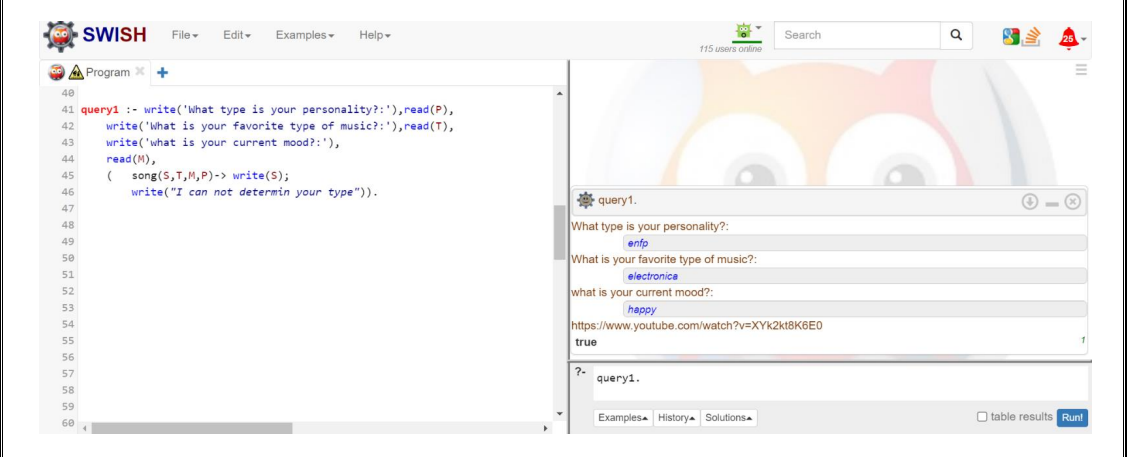This screenshot has height=457, width=1132.
Task: Click the read(M) line in code
Action: (131, 160)
